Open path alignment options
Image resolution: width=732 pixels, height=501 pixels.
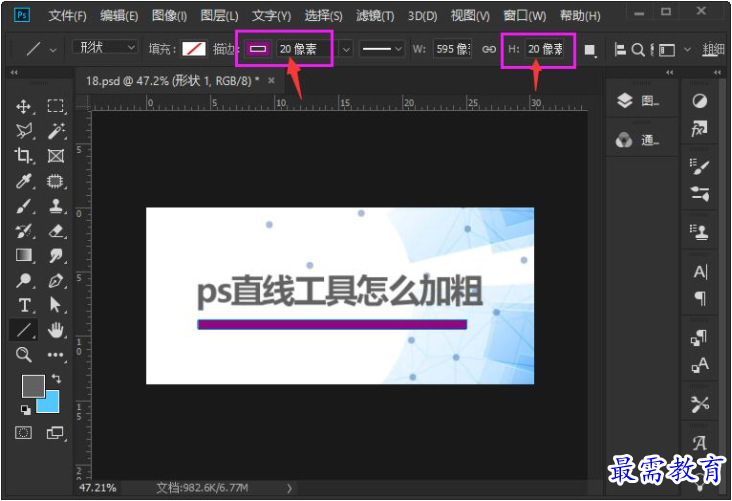pyautogui.click(x=620, y=49)
